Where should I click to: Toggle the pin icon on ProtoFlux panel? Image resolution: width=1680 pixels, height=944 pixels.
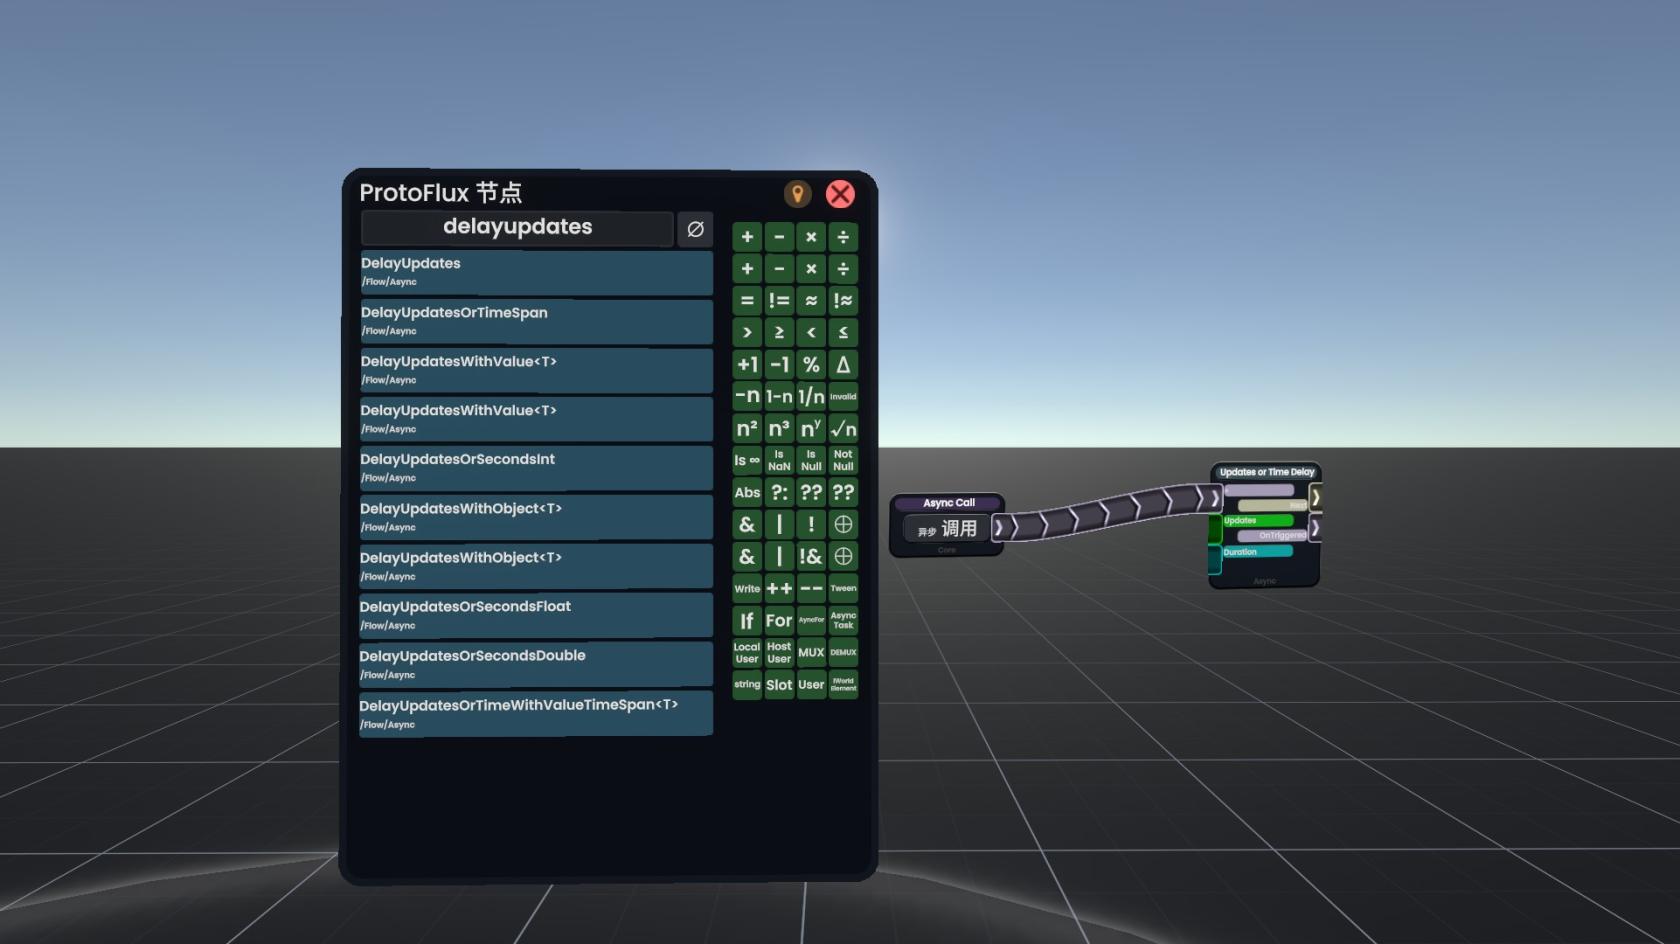coord(797,194)
